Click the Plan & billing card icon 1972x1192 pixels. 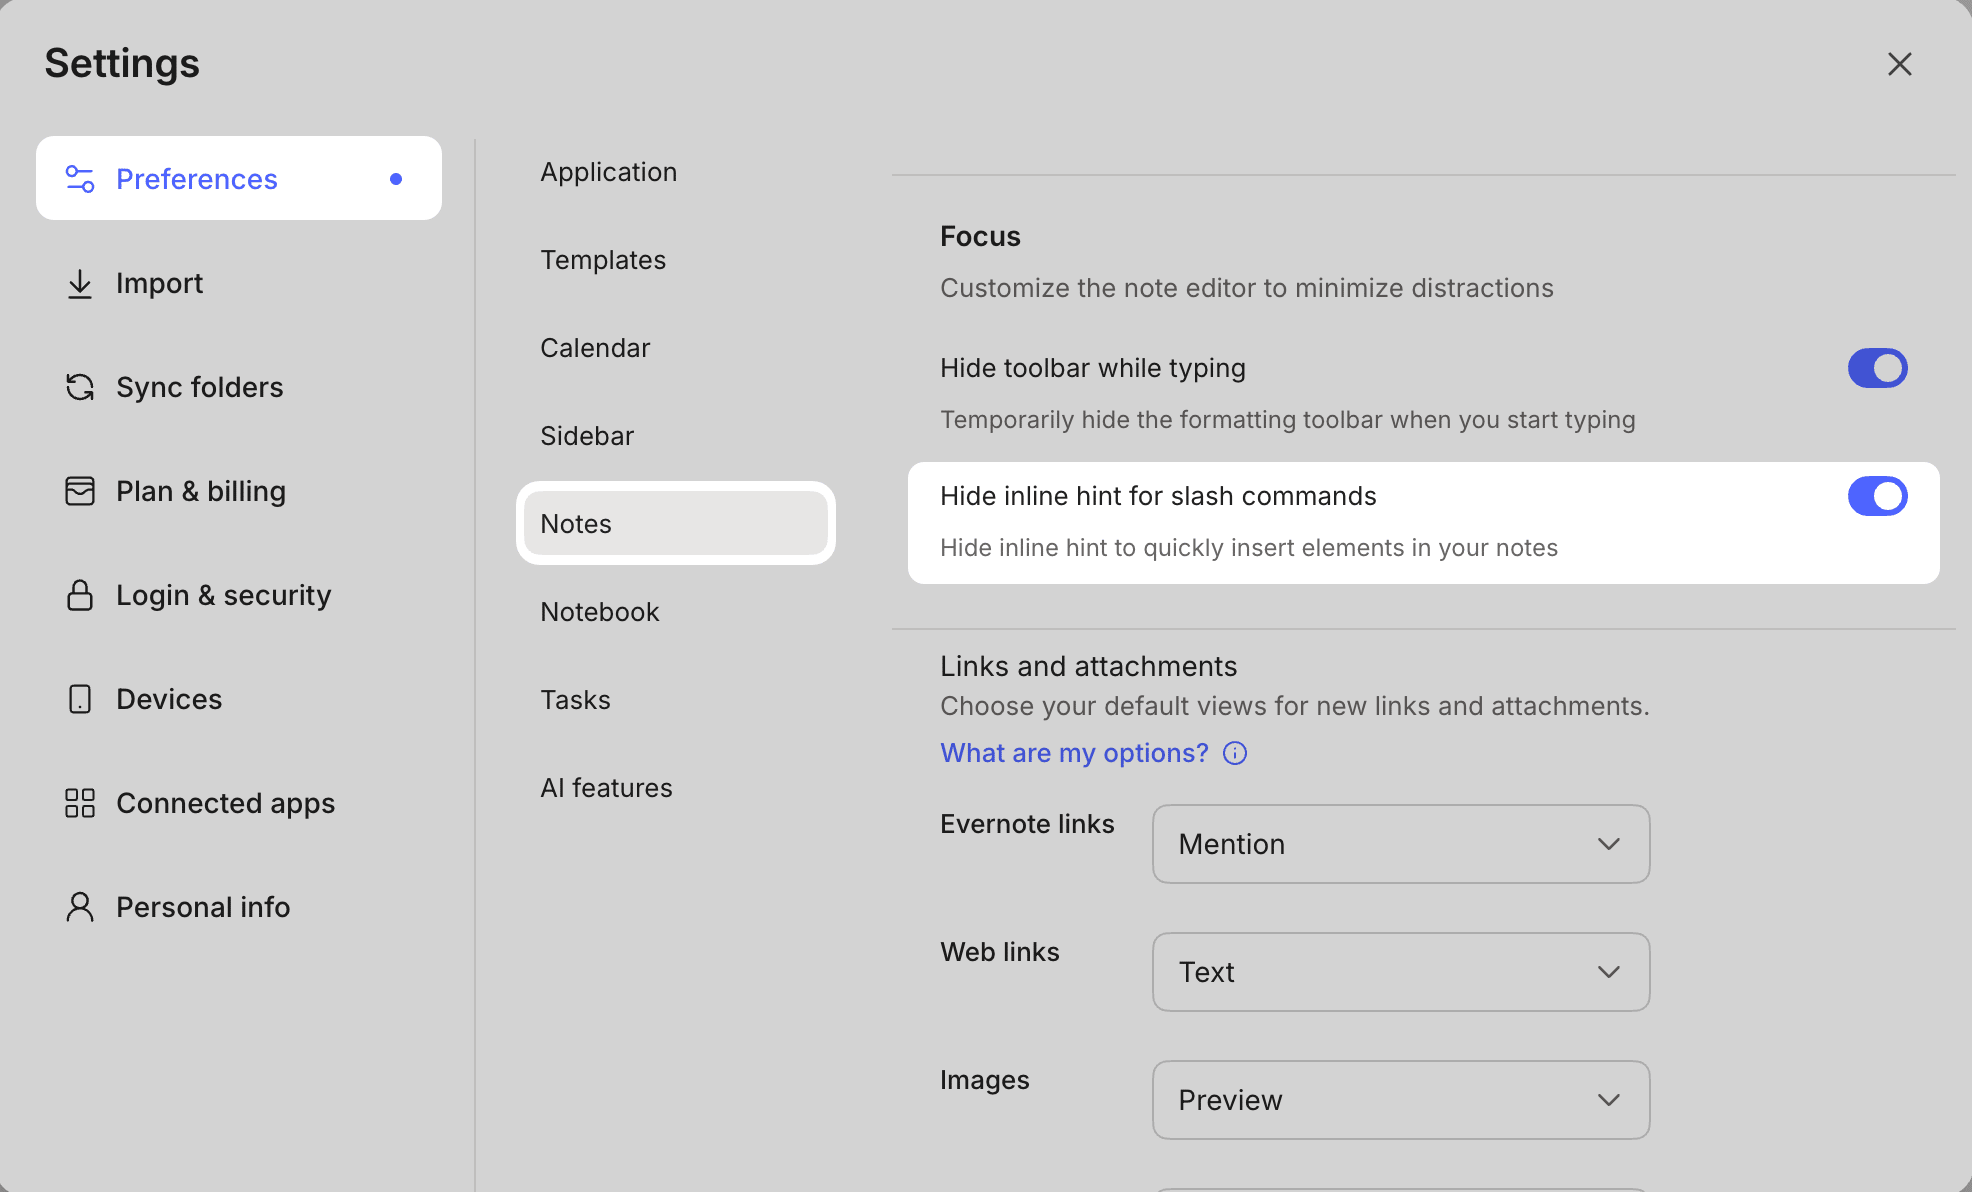pos(80,491)
